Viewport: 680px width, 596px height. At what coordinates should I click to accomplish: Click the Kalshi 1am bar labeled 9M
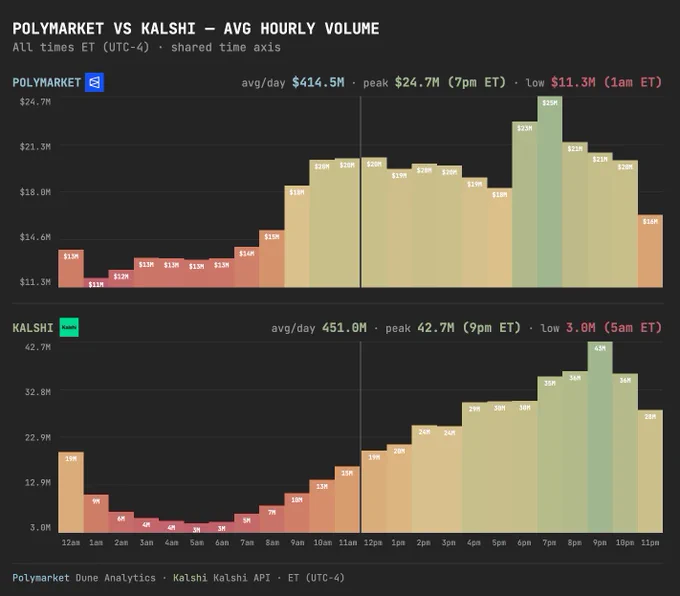(x=96, y=514)
